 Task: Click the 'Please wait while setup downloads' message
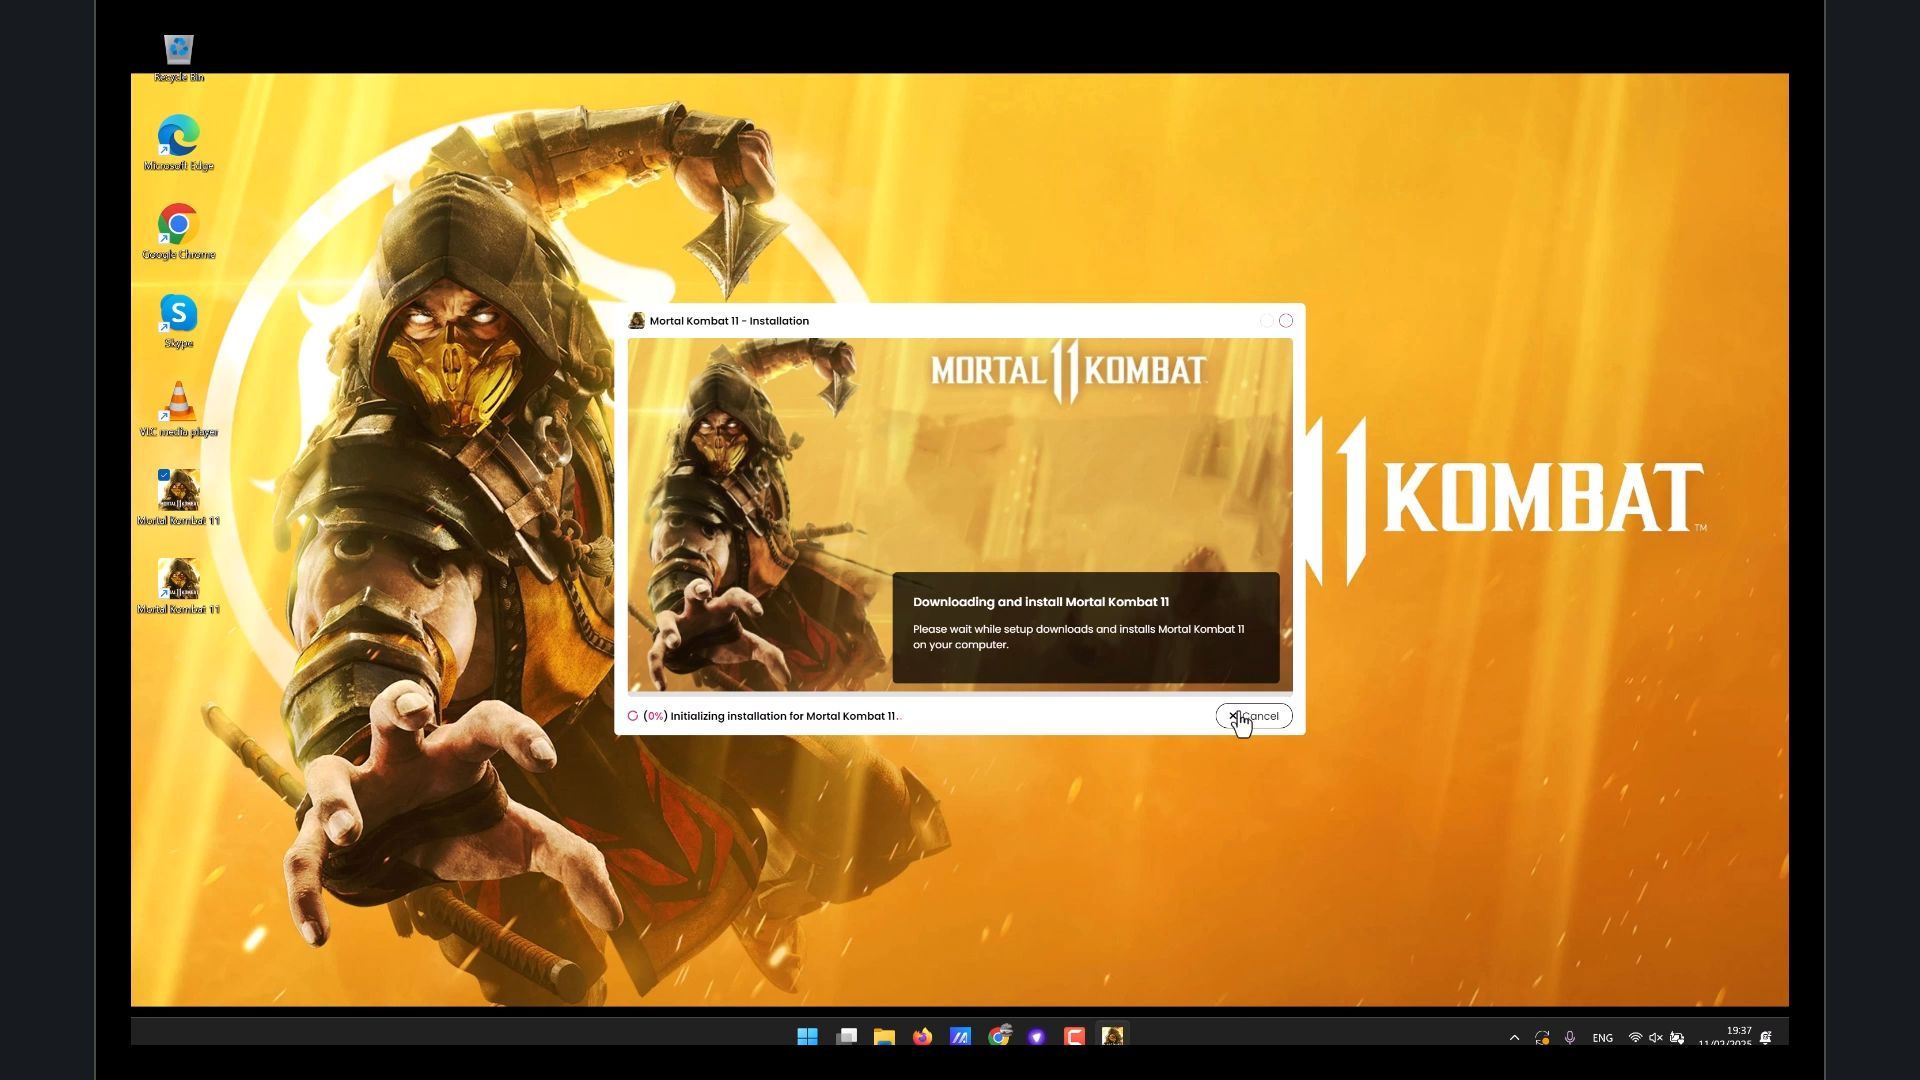1078,637
